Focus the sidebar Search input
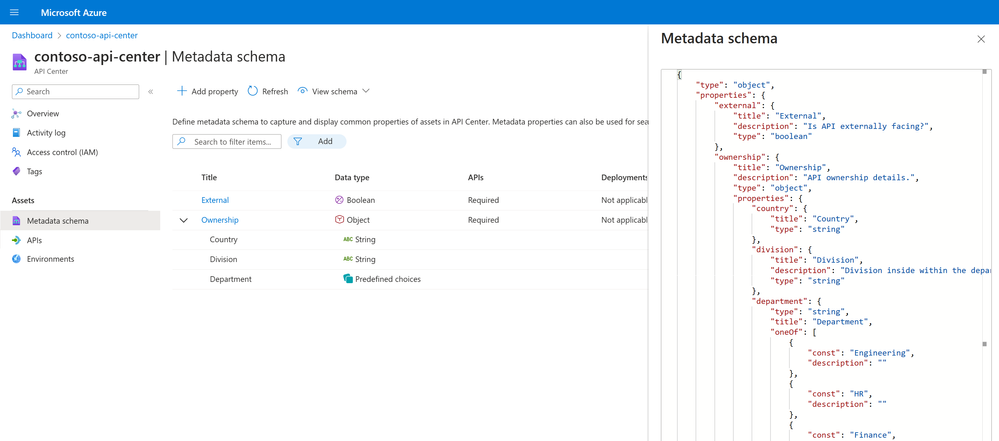Image resolution: width=999 pixels, height=441 pixels. (x=75, y=92)
